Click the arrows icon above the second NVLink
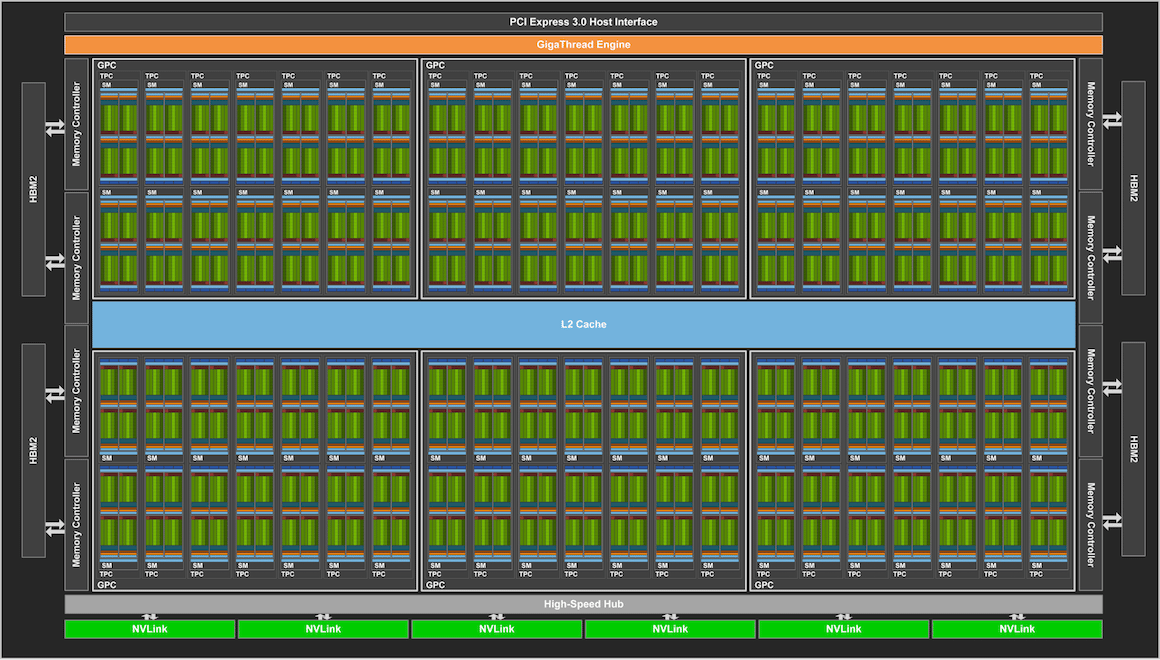 click(323, 616)
